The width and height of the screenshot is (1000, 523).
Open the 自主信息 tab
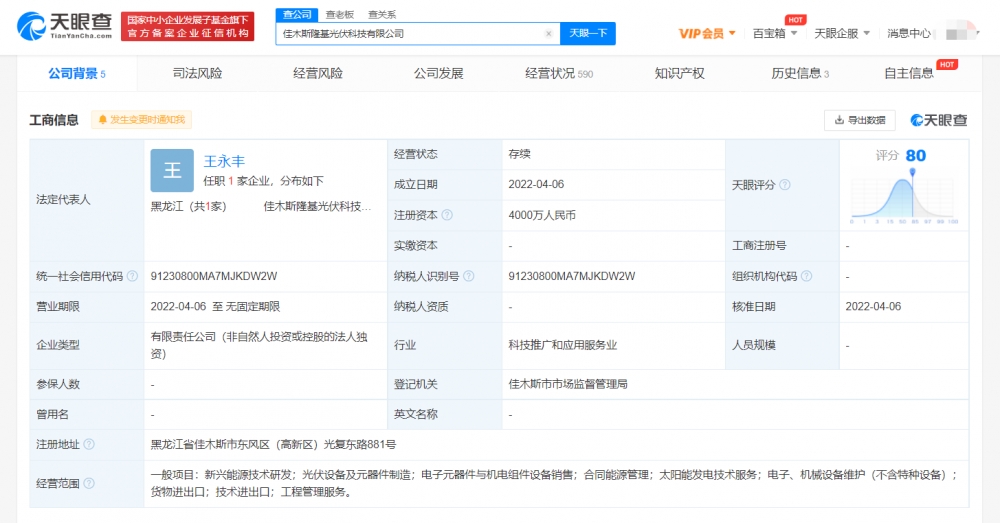click(908, 73)
